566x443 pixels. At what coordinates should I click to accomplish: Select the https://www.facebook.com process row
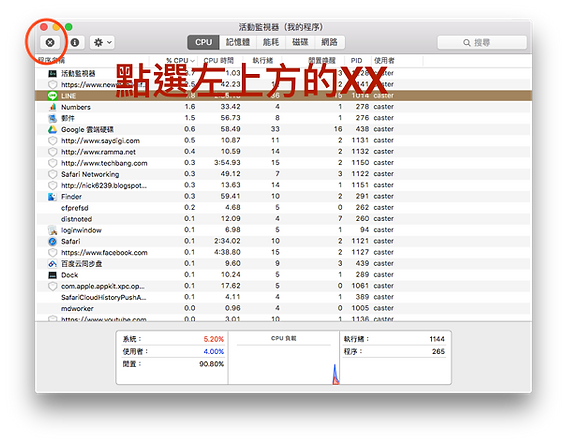(x=283, y=252)
